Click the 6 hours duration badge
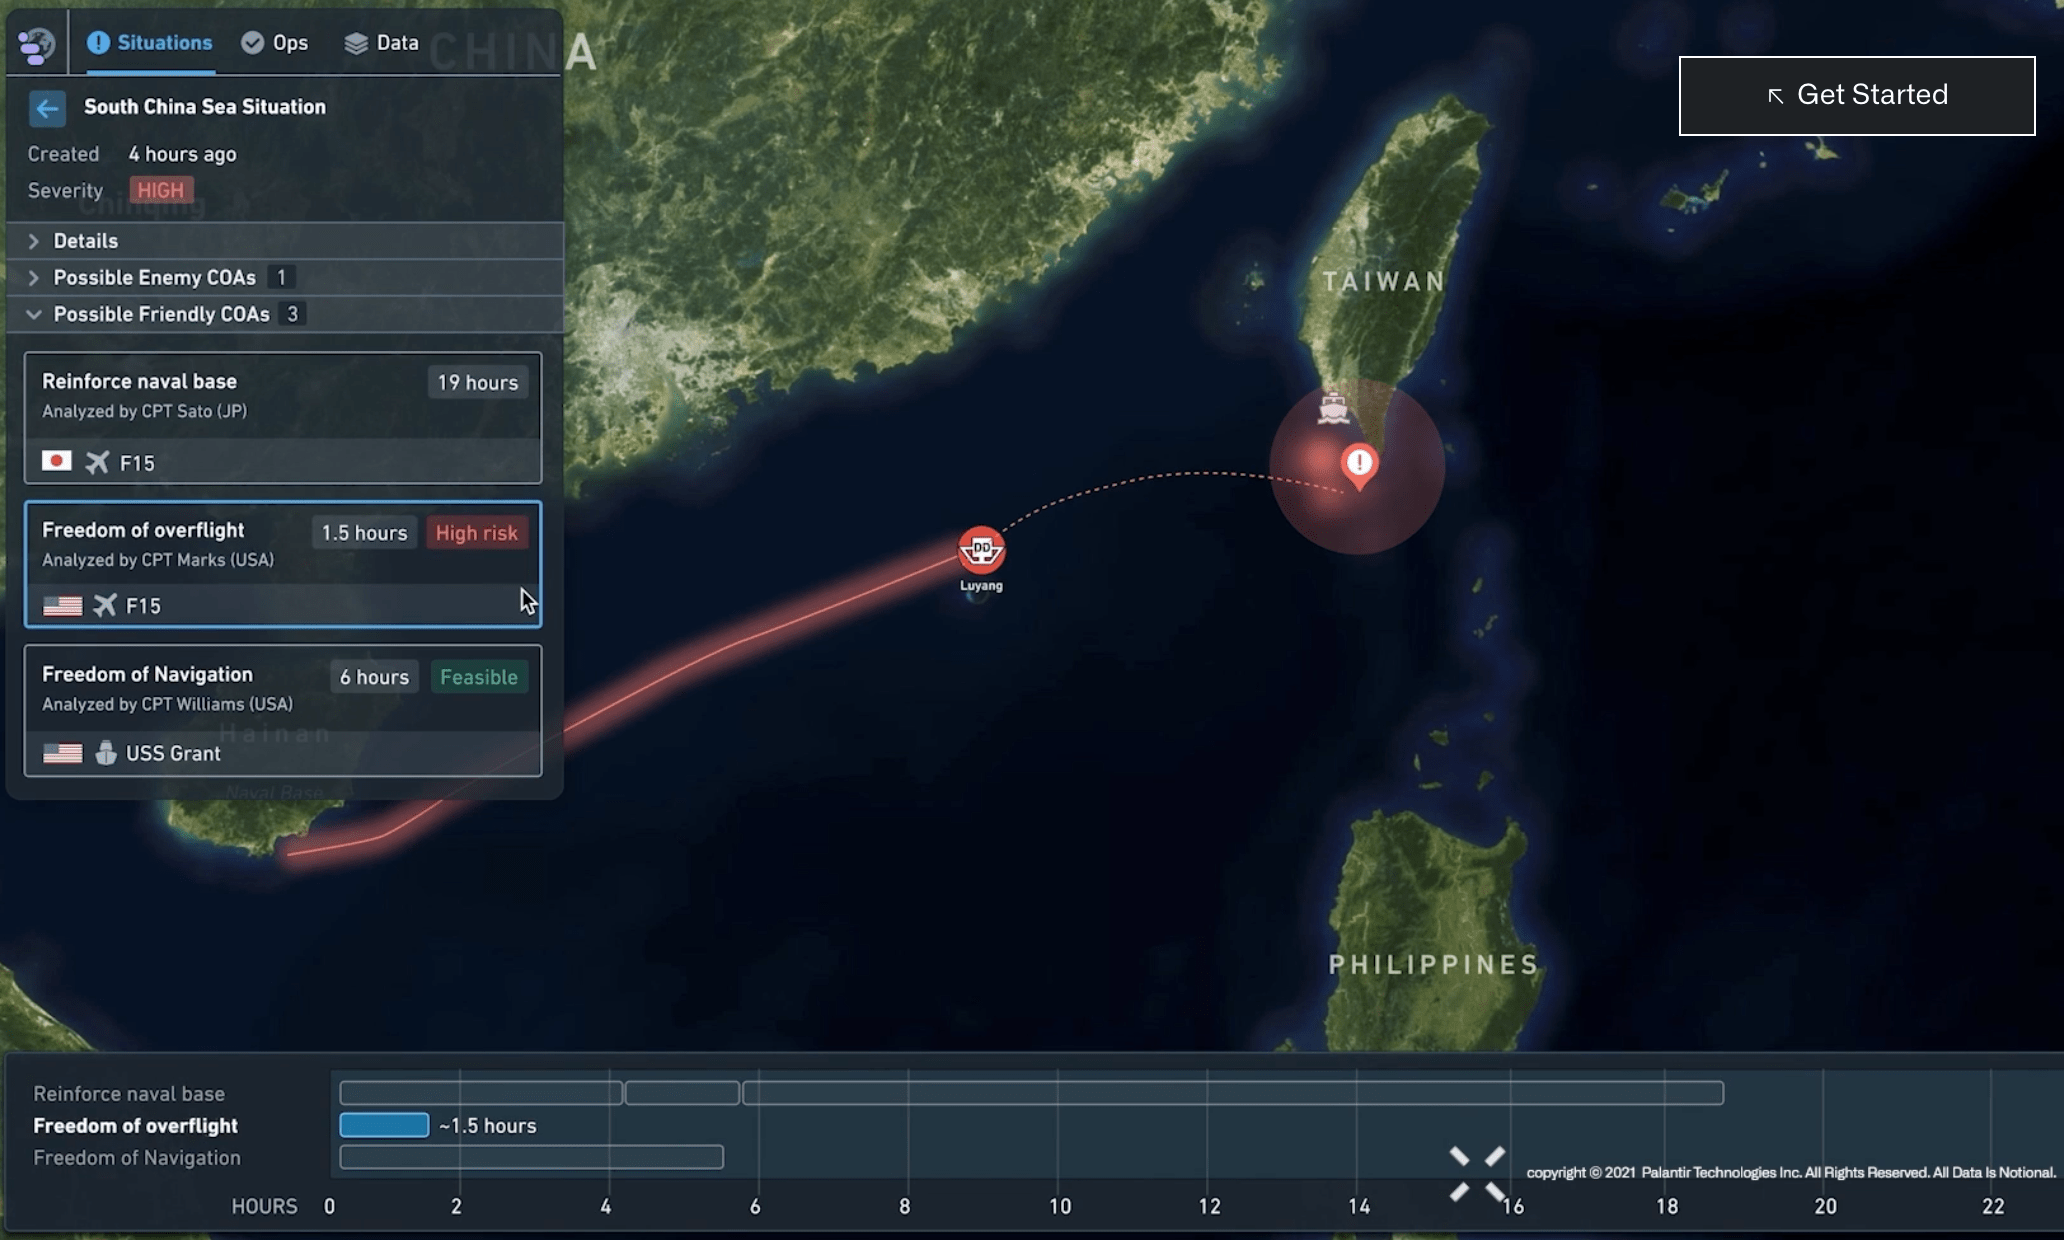2064x1240 pixels. (x=375, y=677)
